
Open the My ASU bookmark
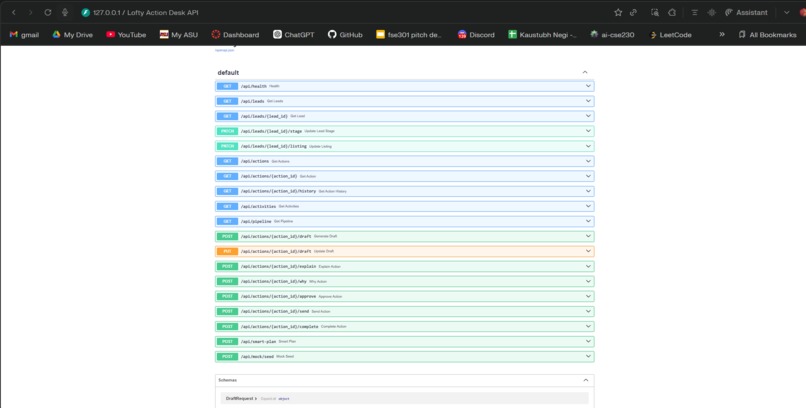178,34
